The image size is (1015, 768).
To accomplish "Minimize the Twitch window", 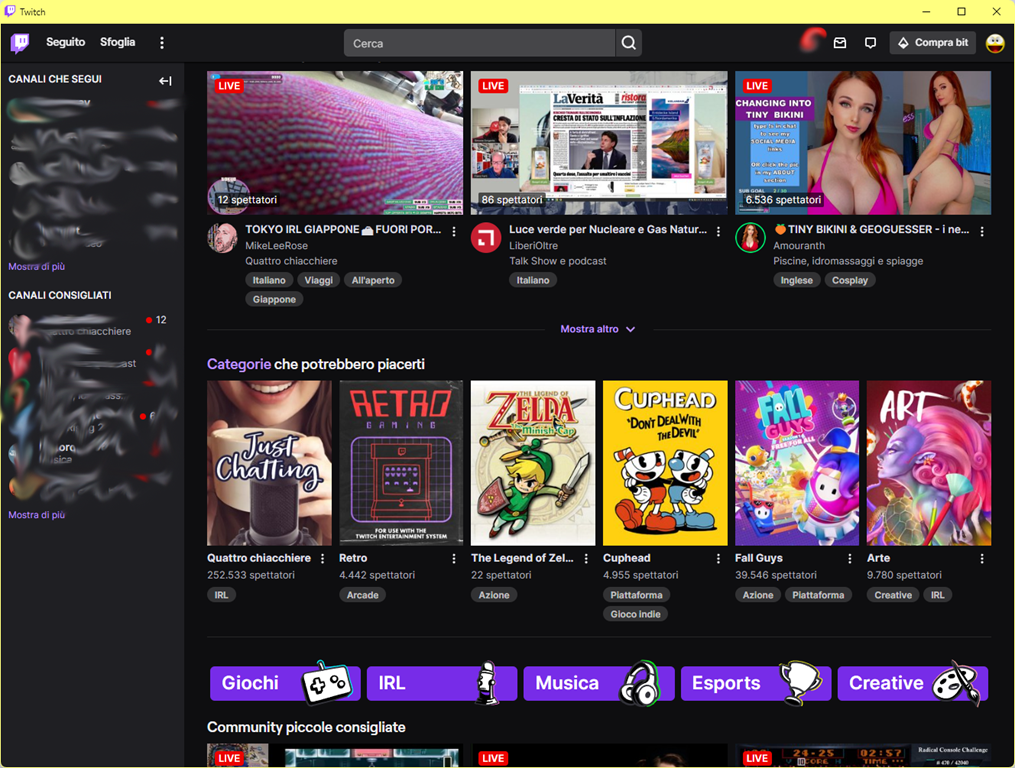I will coord(926,12).
